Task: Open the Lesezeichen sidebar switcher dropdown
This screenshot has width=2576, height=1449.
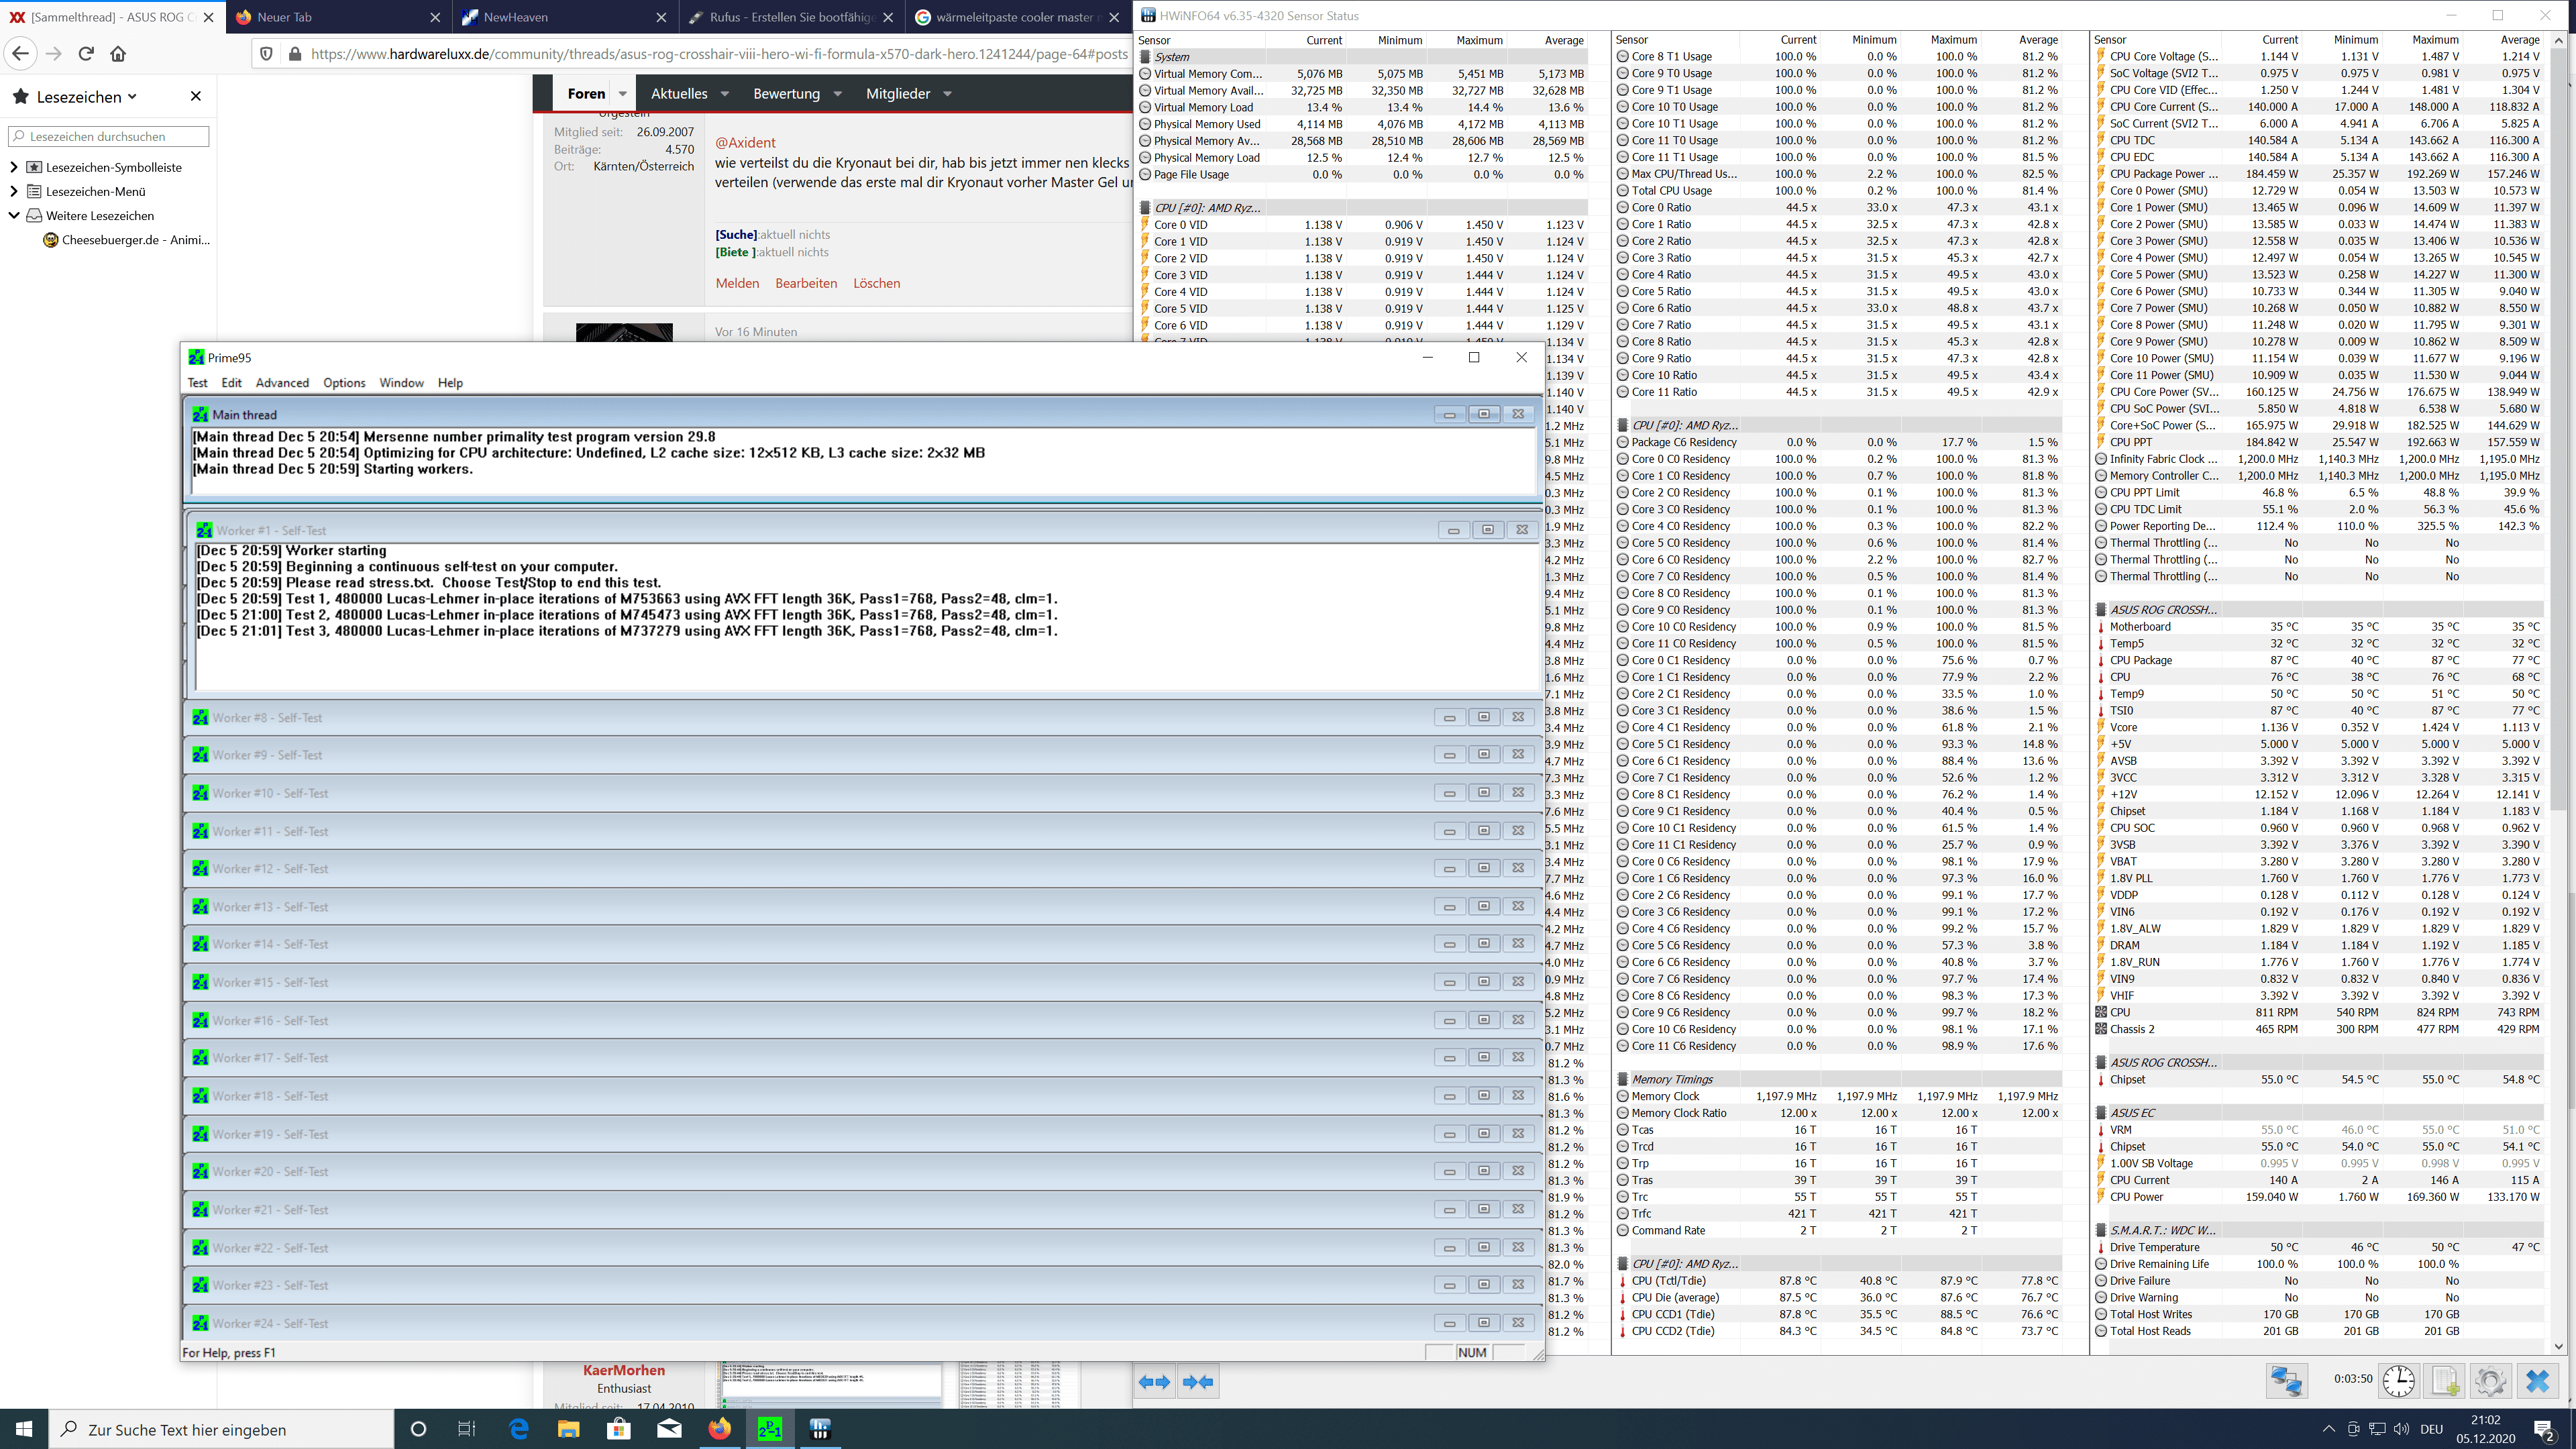Action: (132, 97)
